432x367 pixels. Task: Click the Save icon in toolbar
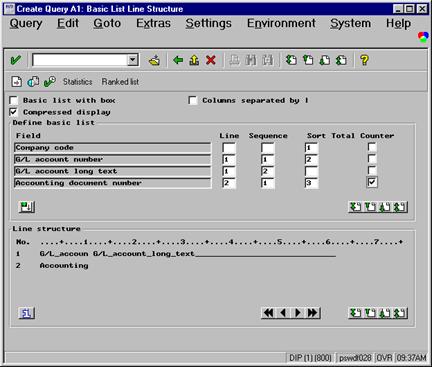154,61
